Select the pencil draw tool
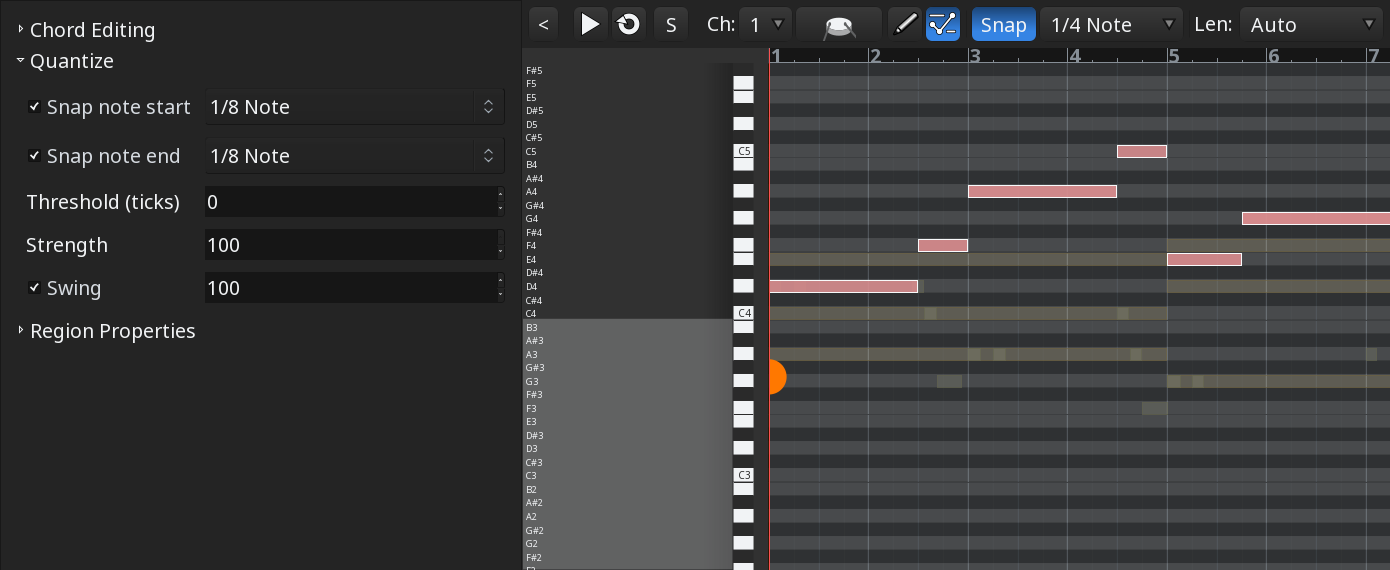1390x570 pixels. click(904, 24)
